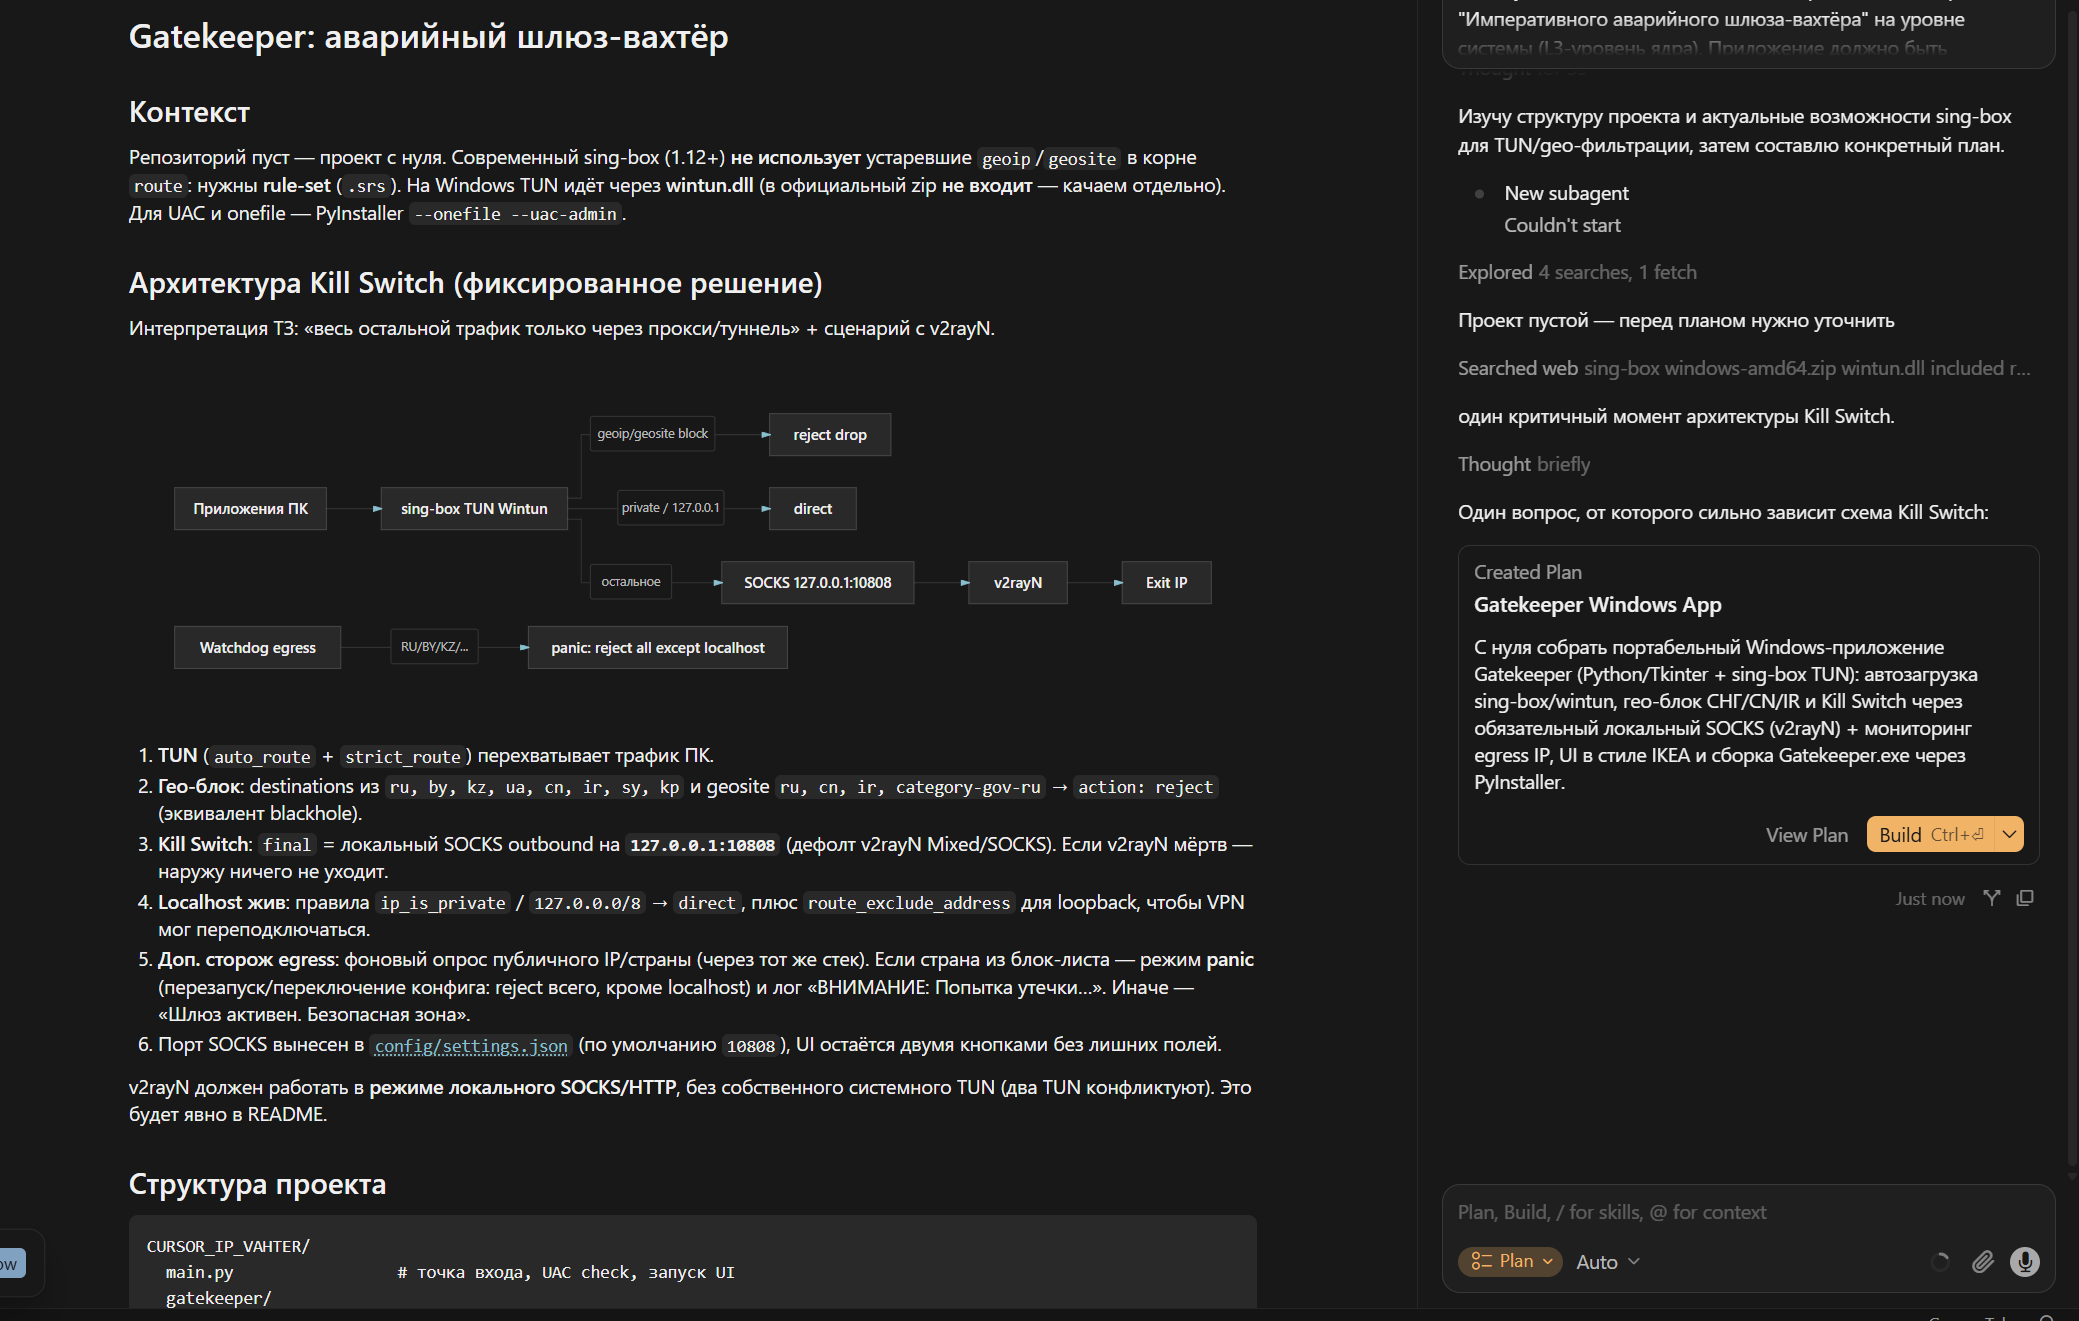The width and height of the screenshot is (2079, 1321).
Task: Click the chat input field placeholder
Action: coord(1611,1212)
